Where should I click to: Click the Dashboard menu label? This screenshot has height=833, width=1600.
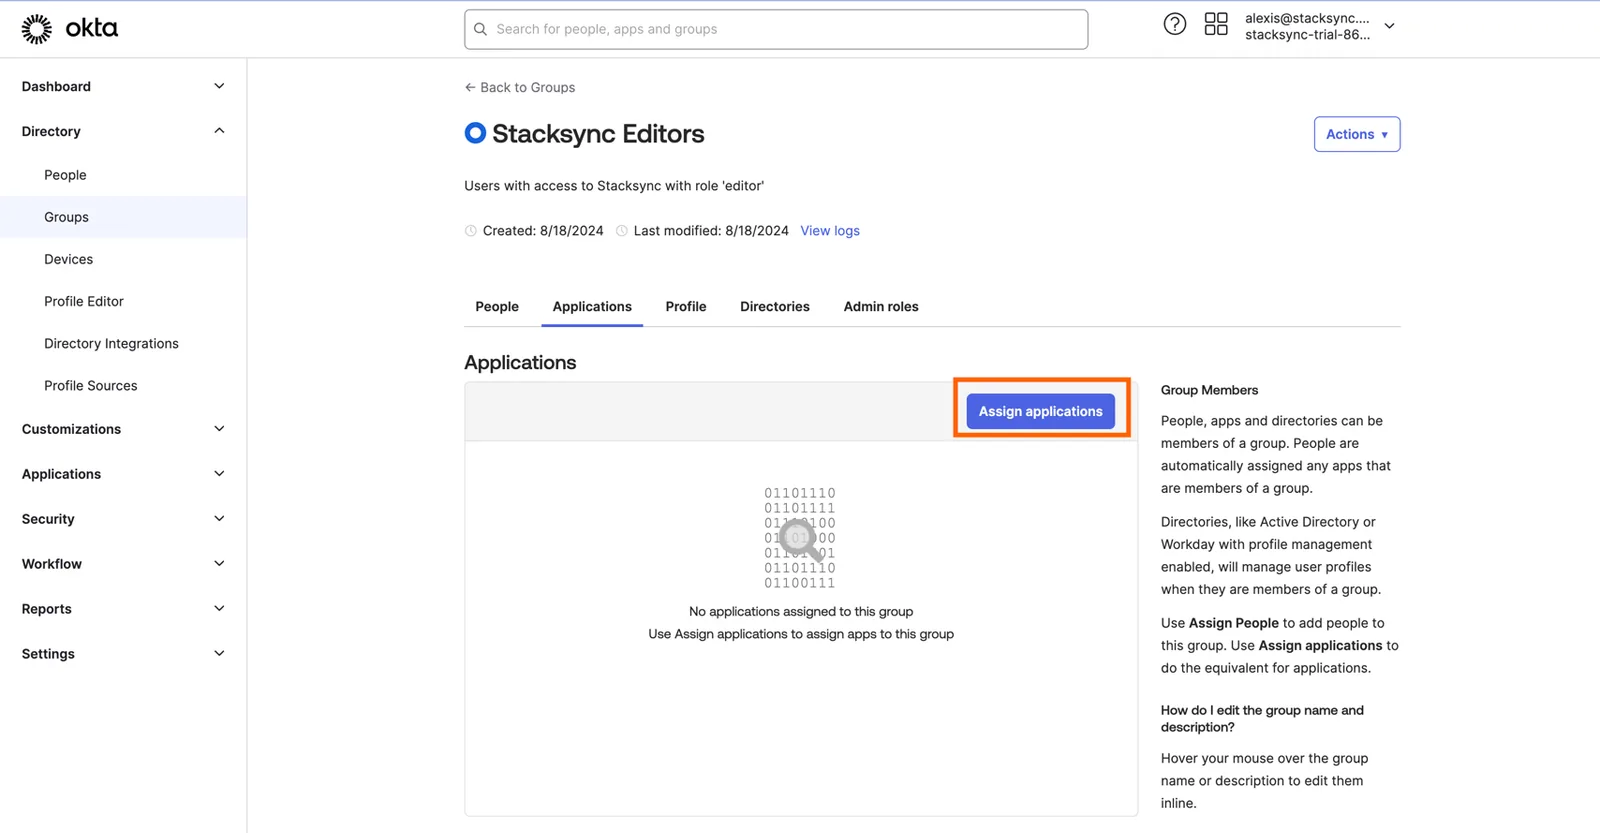[56, 86]
